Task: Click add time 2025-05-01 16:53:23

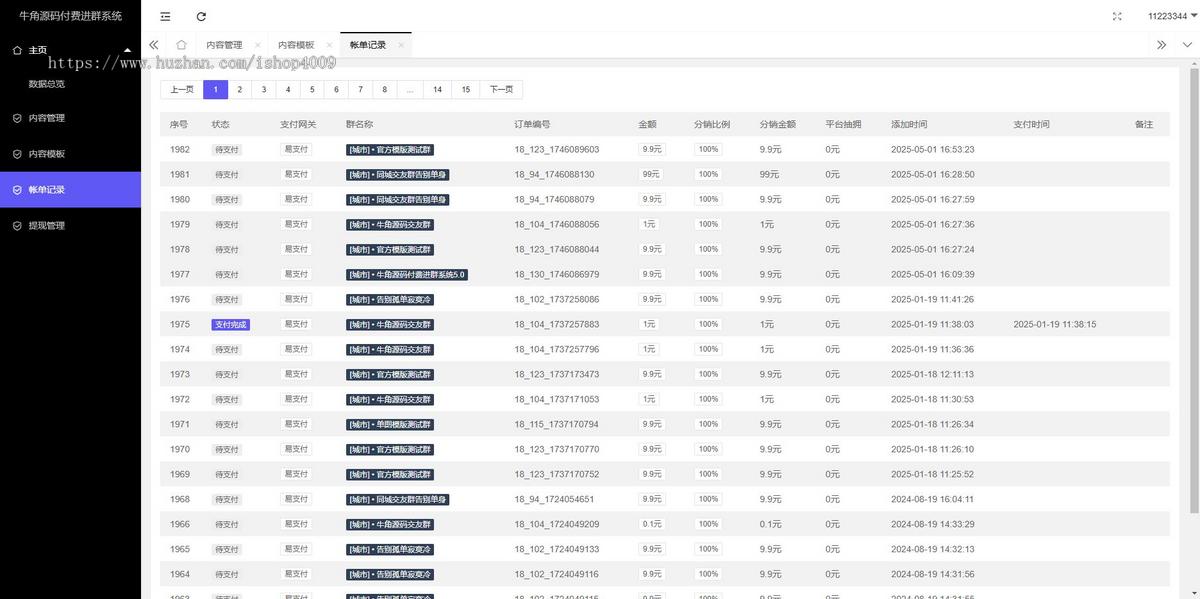Action: (933, 150)
